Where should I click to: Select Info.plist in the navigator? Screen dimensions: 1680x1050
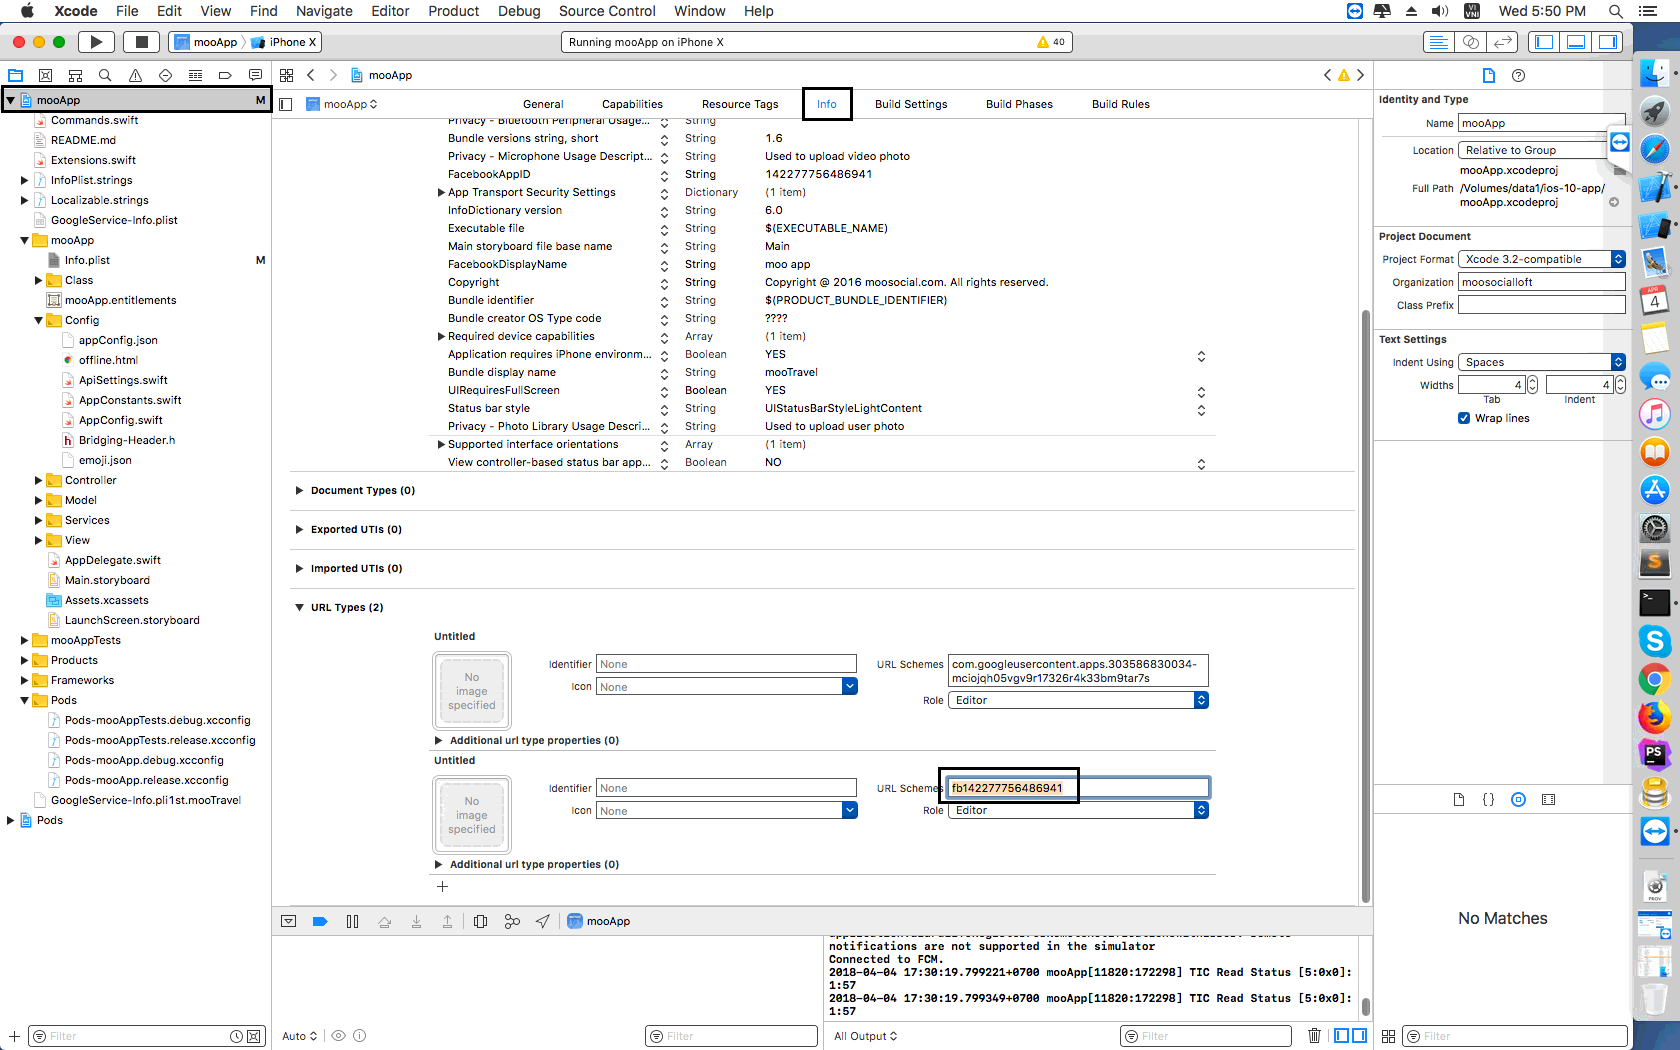pos(87,260)
